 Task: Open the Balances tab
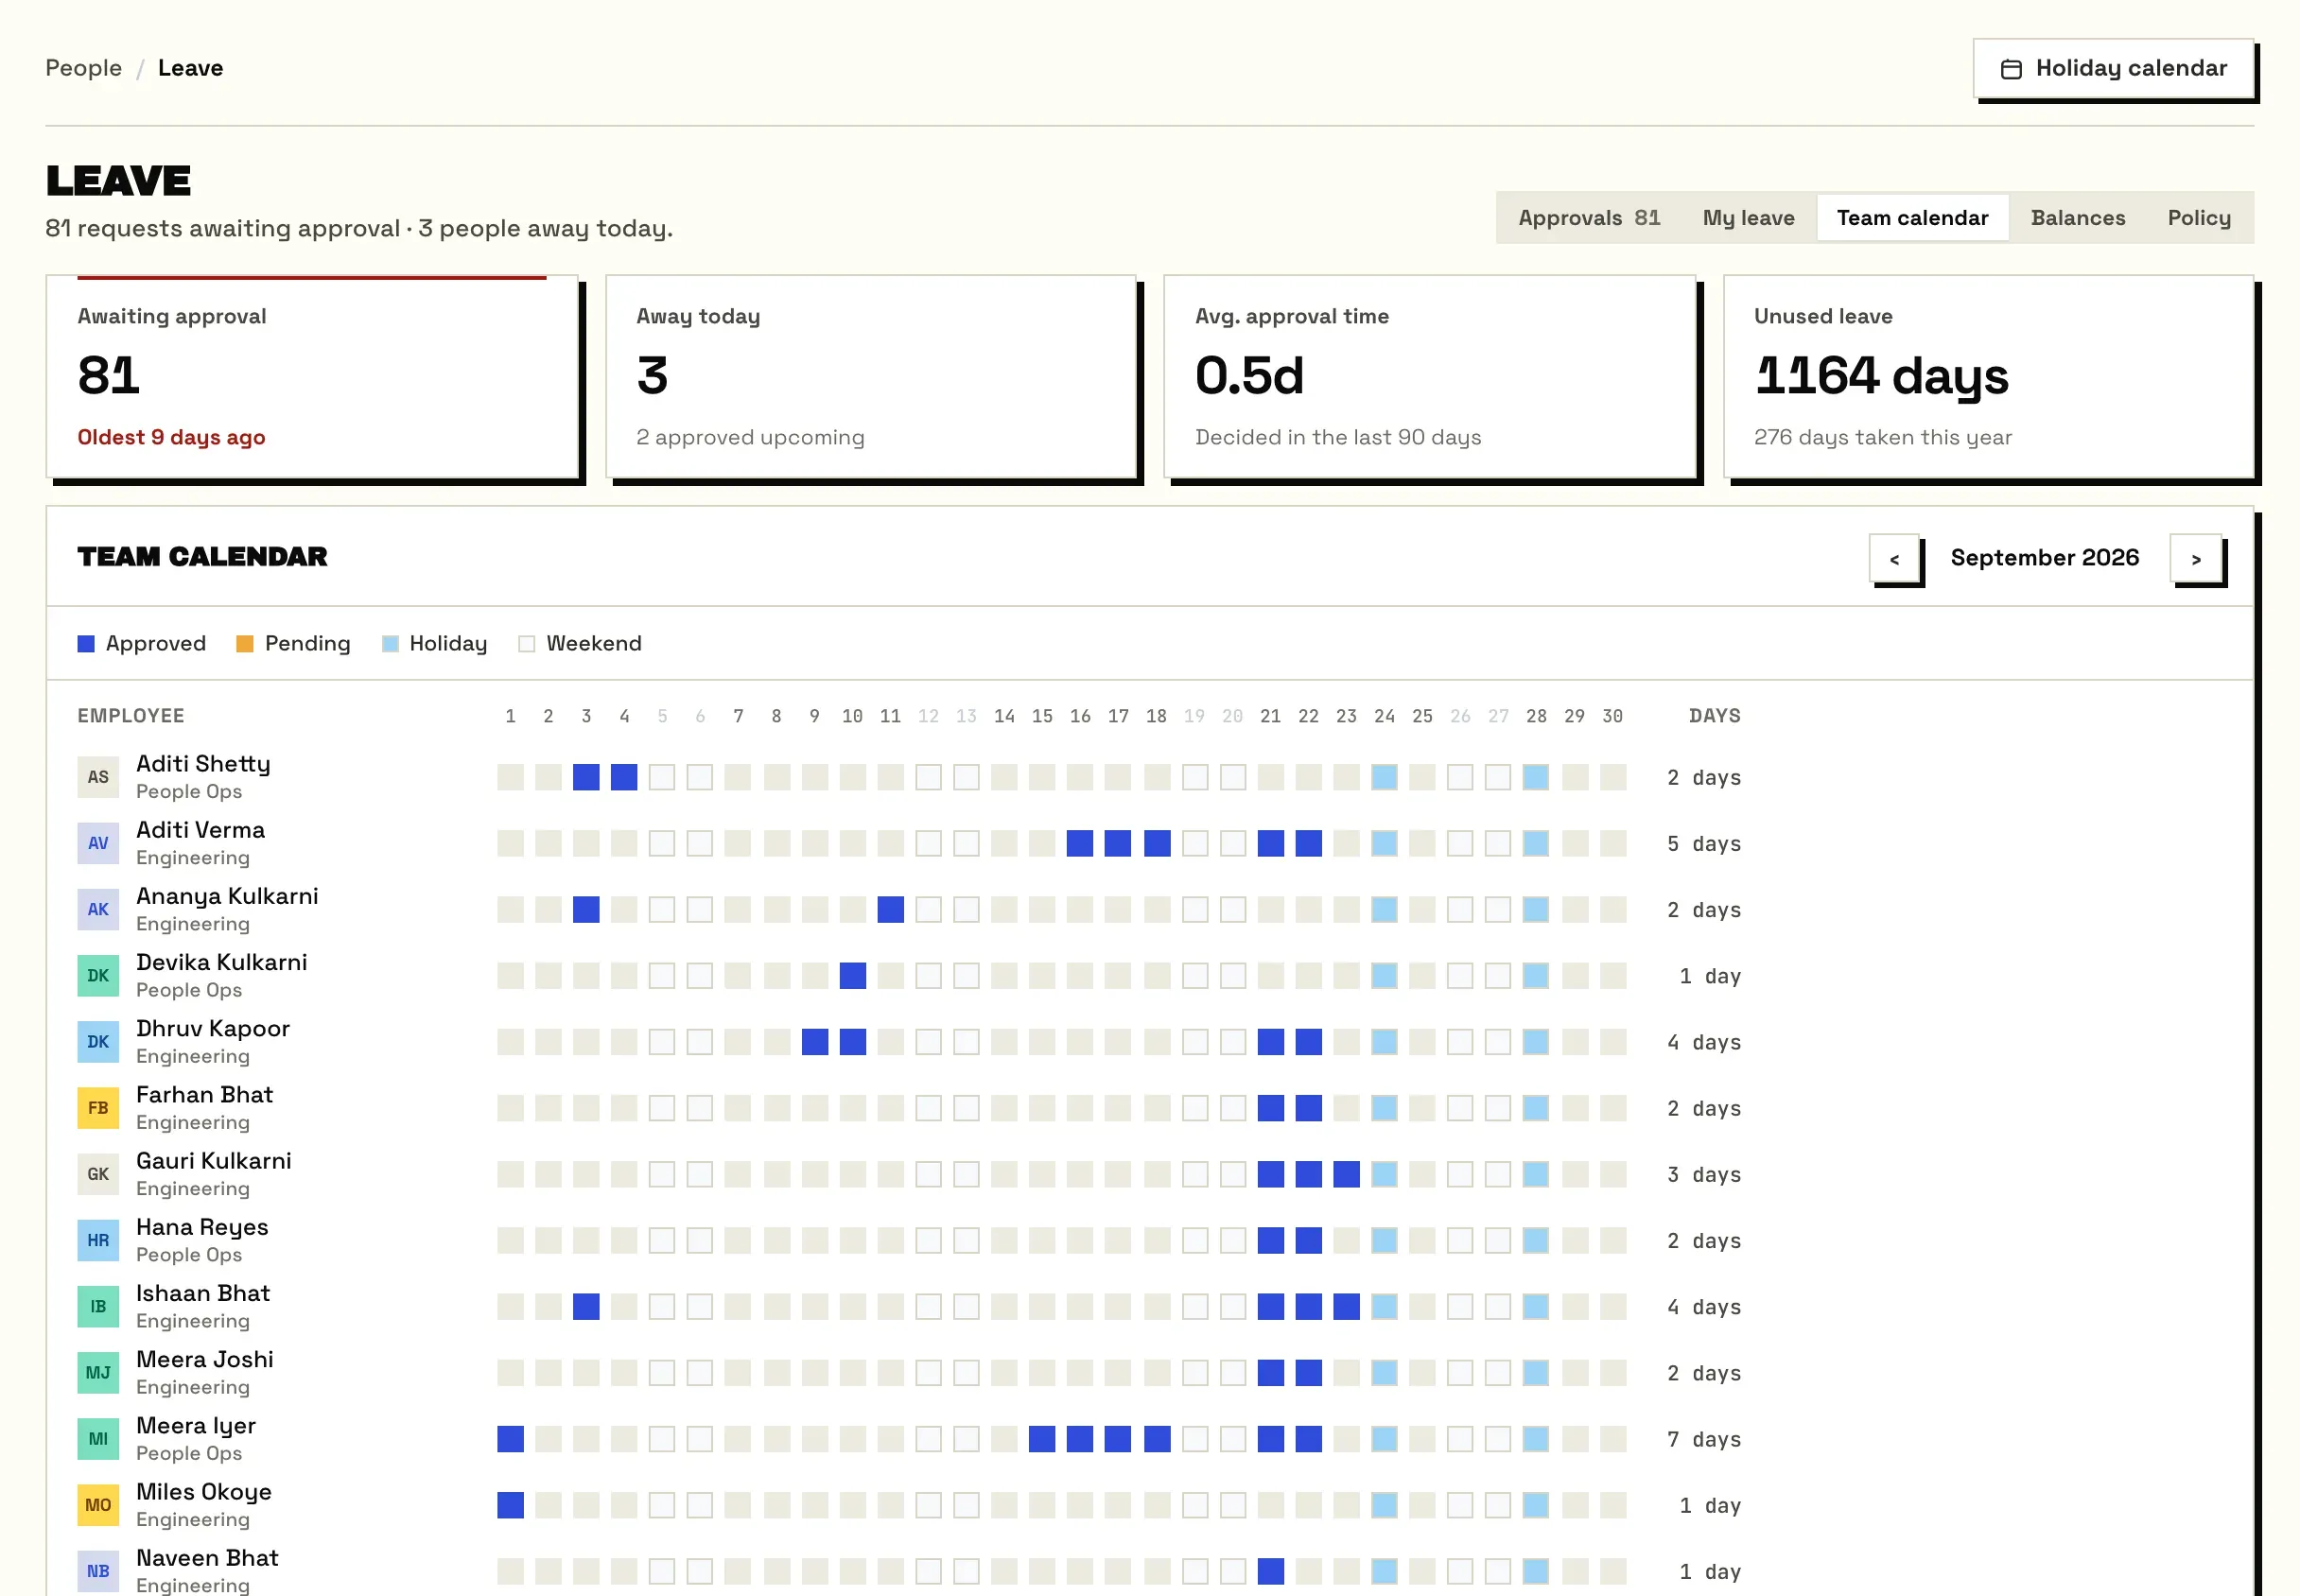click(x=2077, y=218)
